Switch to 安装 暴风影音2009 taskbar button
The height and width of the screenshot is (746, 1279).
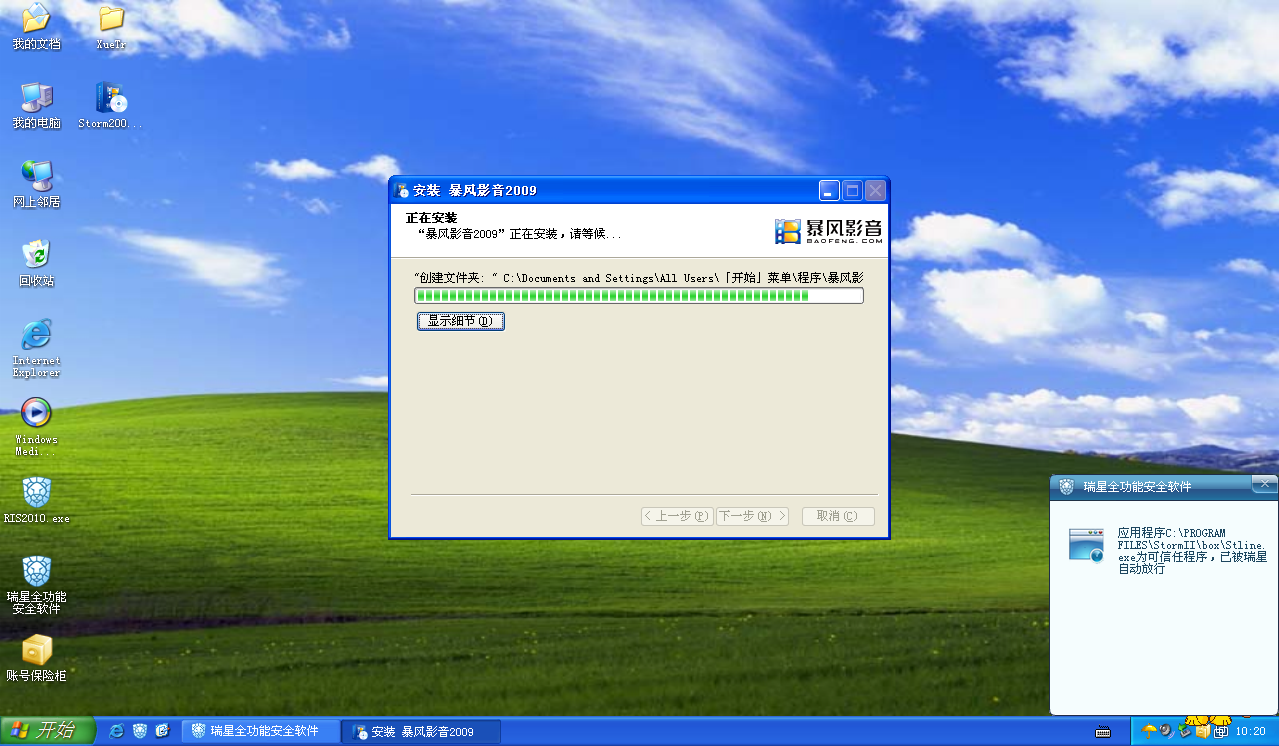pos(421,732)
